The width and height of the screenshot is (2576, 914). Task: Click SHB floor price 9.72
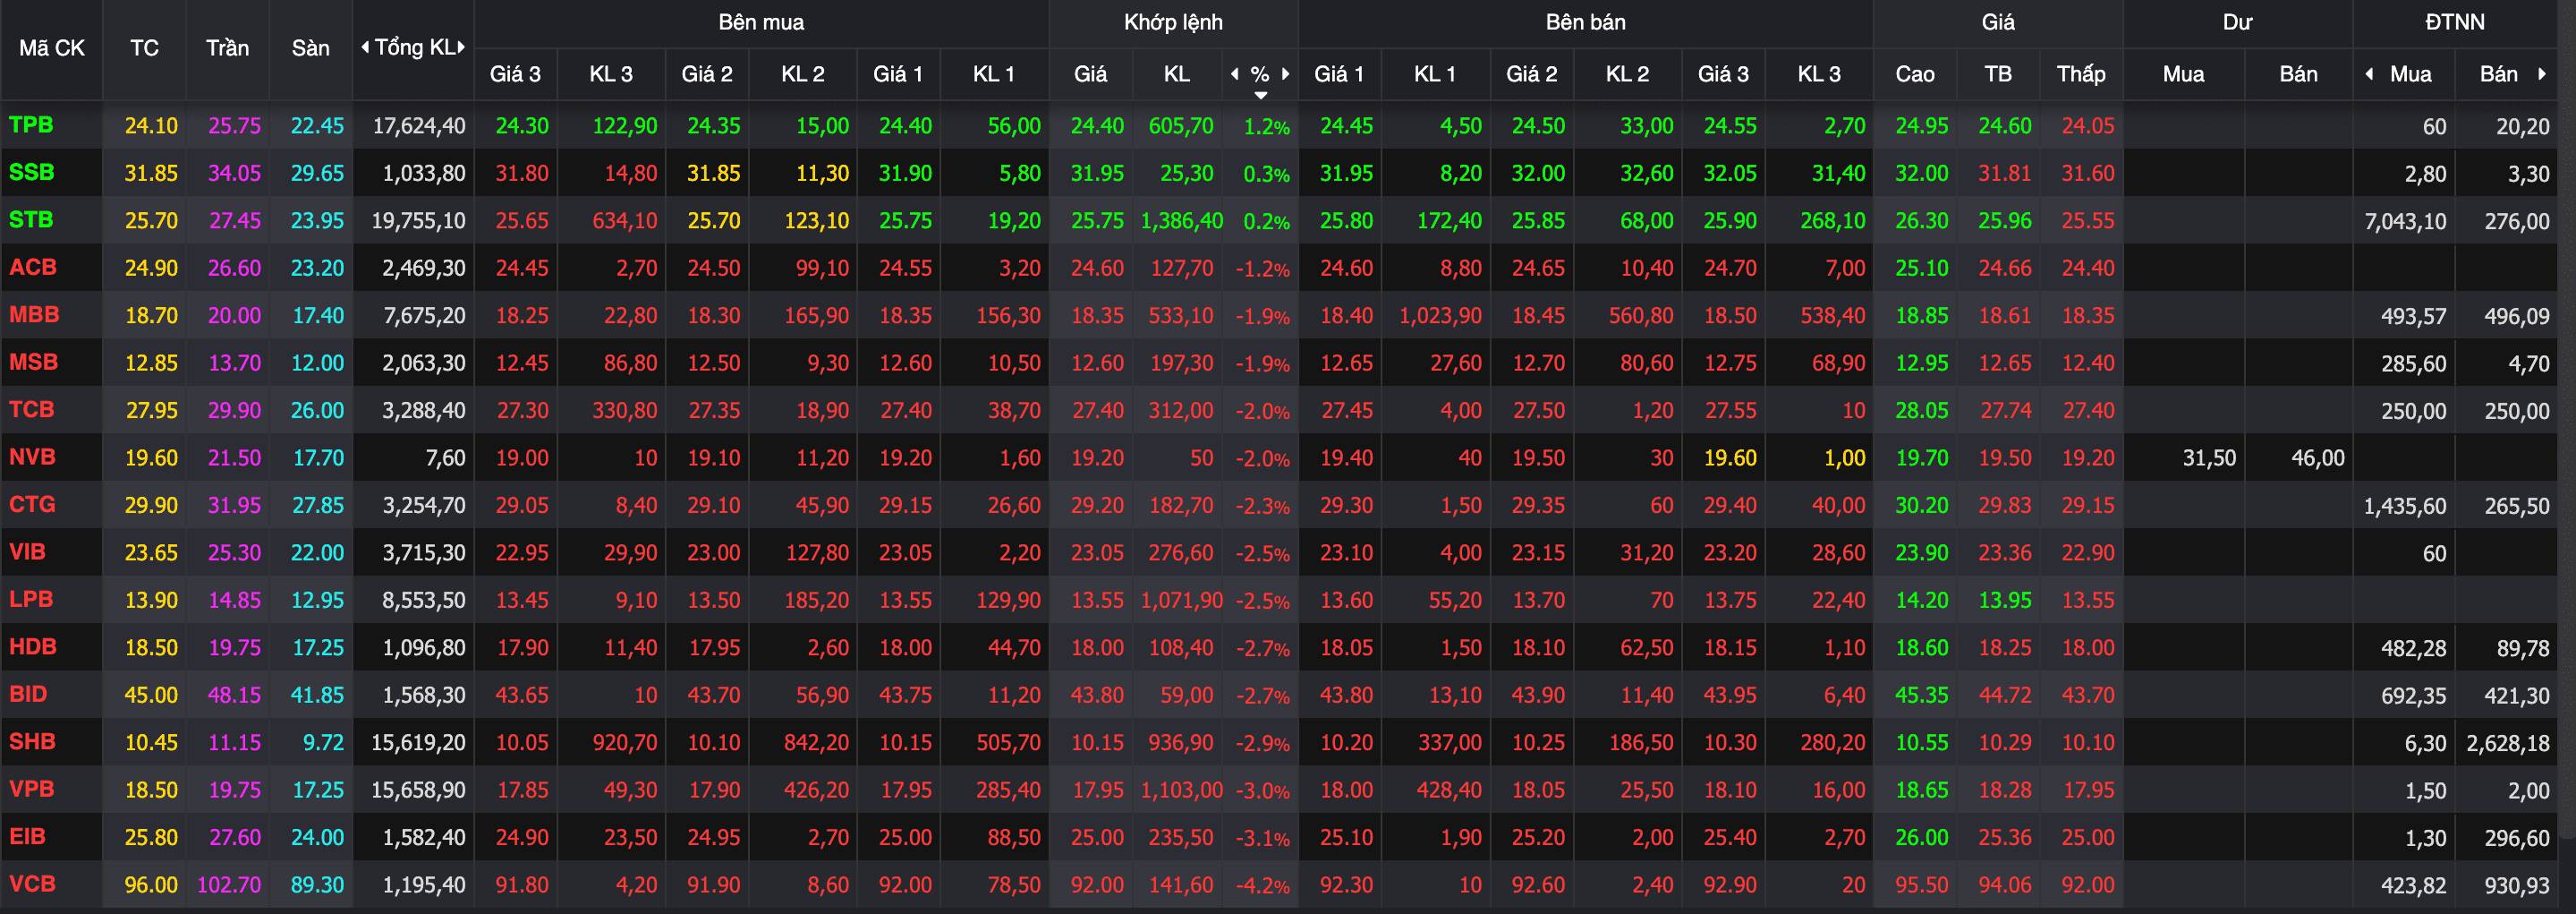coord(323,743)
